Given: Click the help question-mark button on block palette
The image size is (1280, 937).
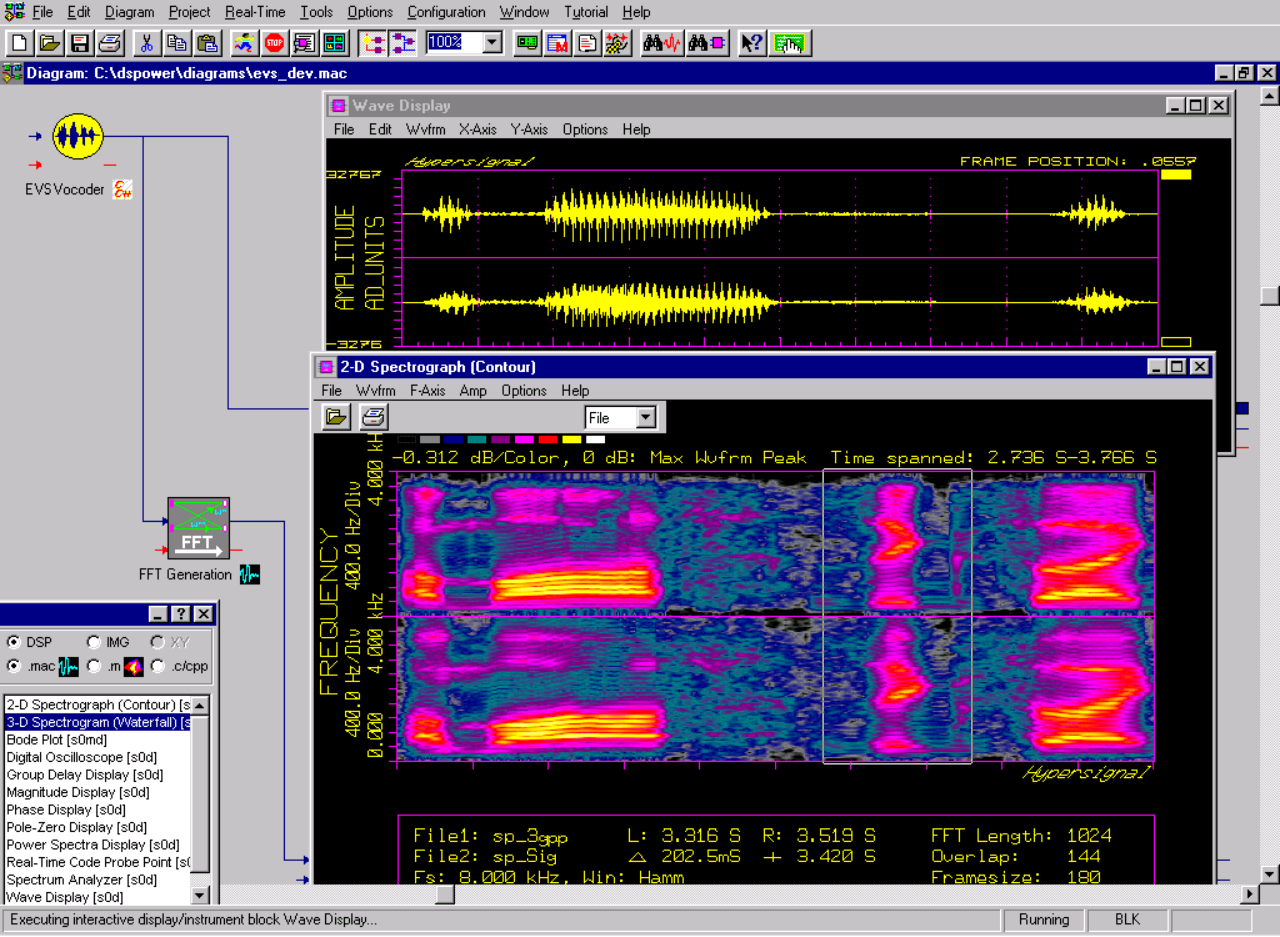Looking at the screenshot, I should tap(180, 614).
